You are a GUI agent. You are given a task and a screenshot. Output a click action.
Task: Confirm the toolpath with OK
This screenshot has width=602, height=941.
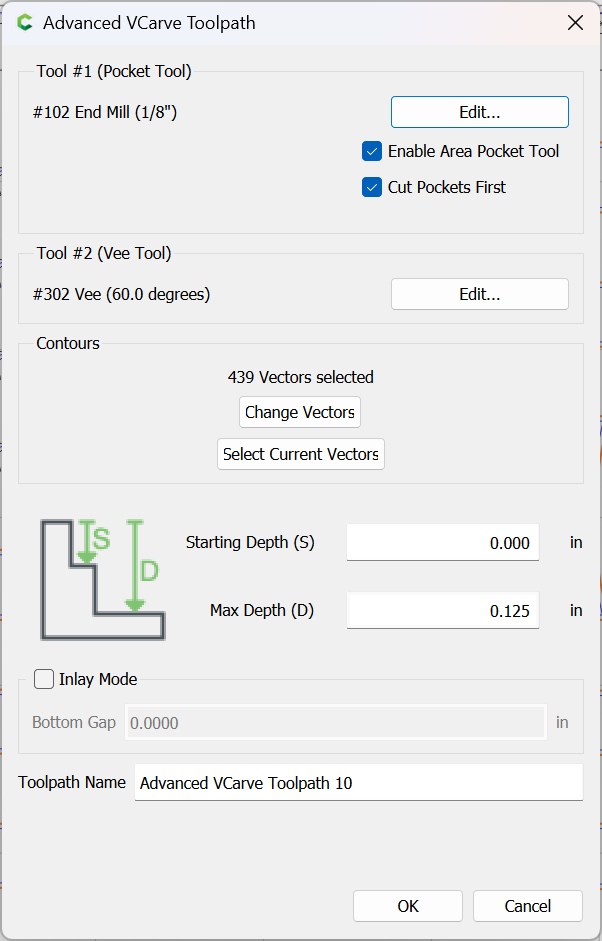[x=407, y=906]
